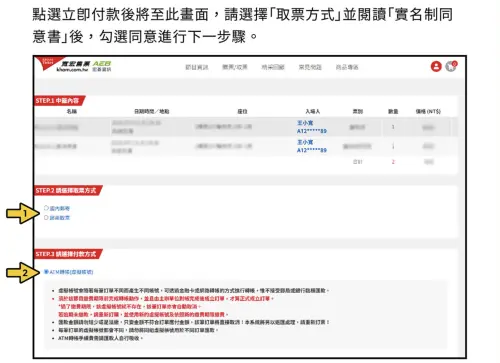Open the 節目資訊 menu item
The width and height of the screenshot is (500, 363).
(x=197, y=67)
